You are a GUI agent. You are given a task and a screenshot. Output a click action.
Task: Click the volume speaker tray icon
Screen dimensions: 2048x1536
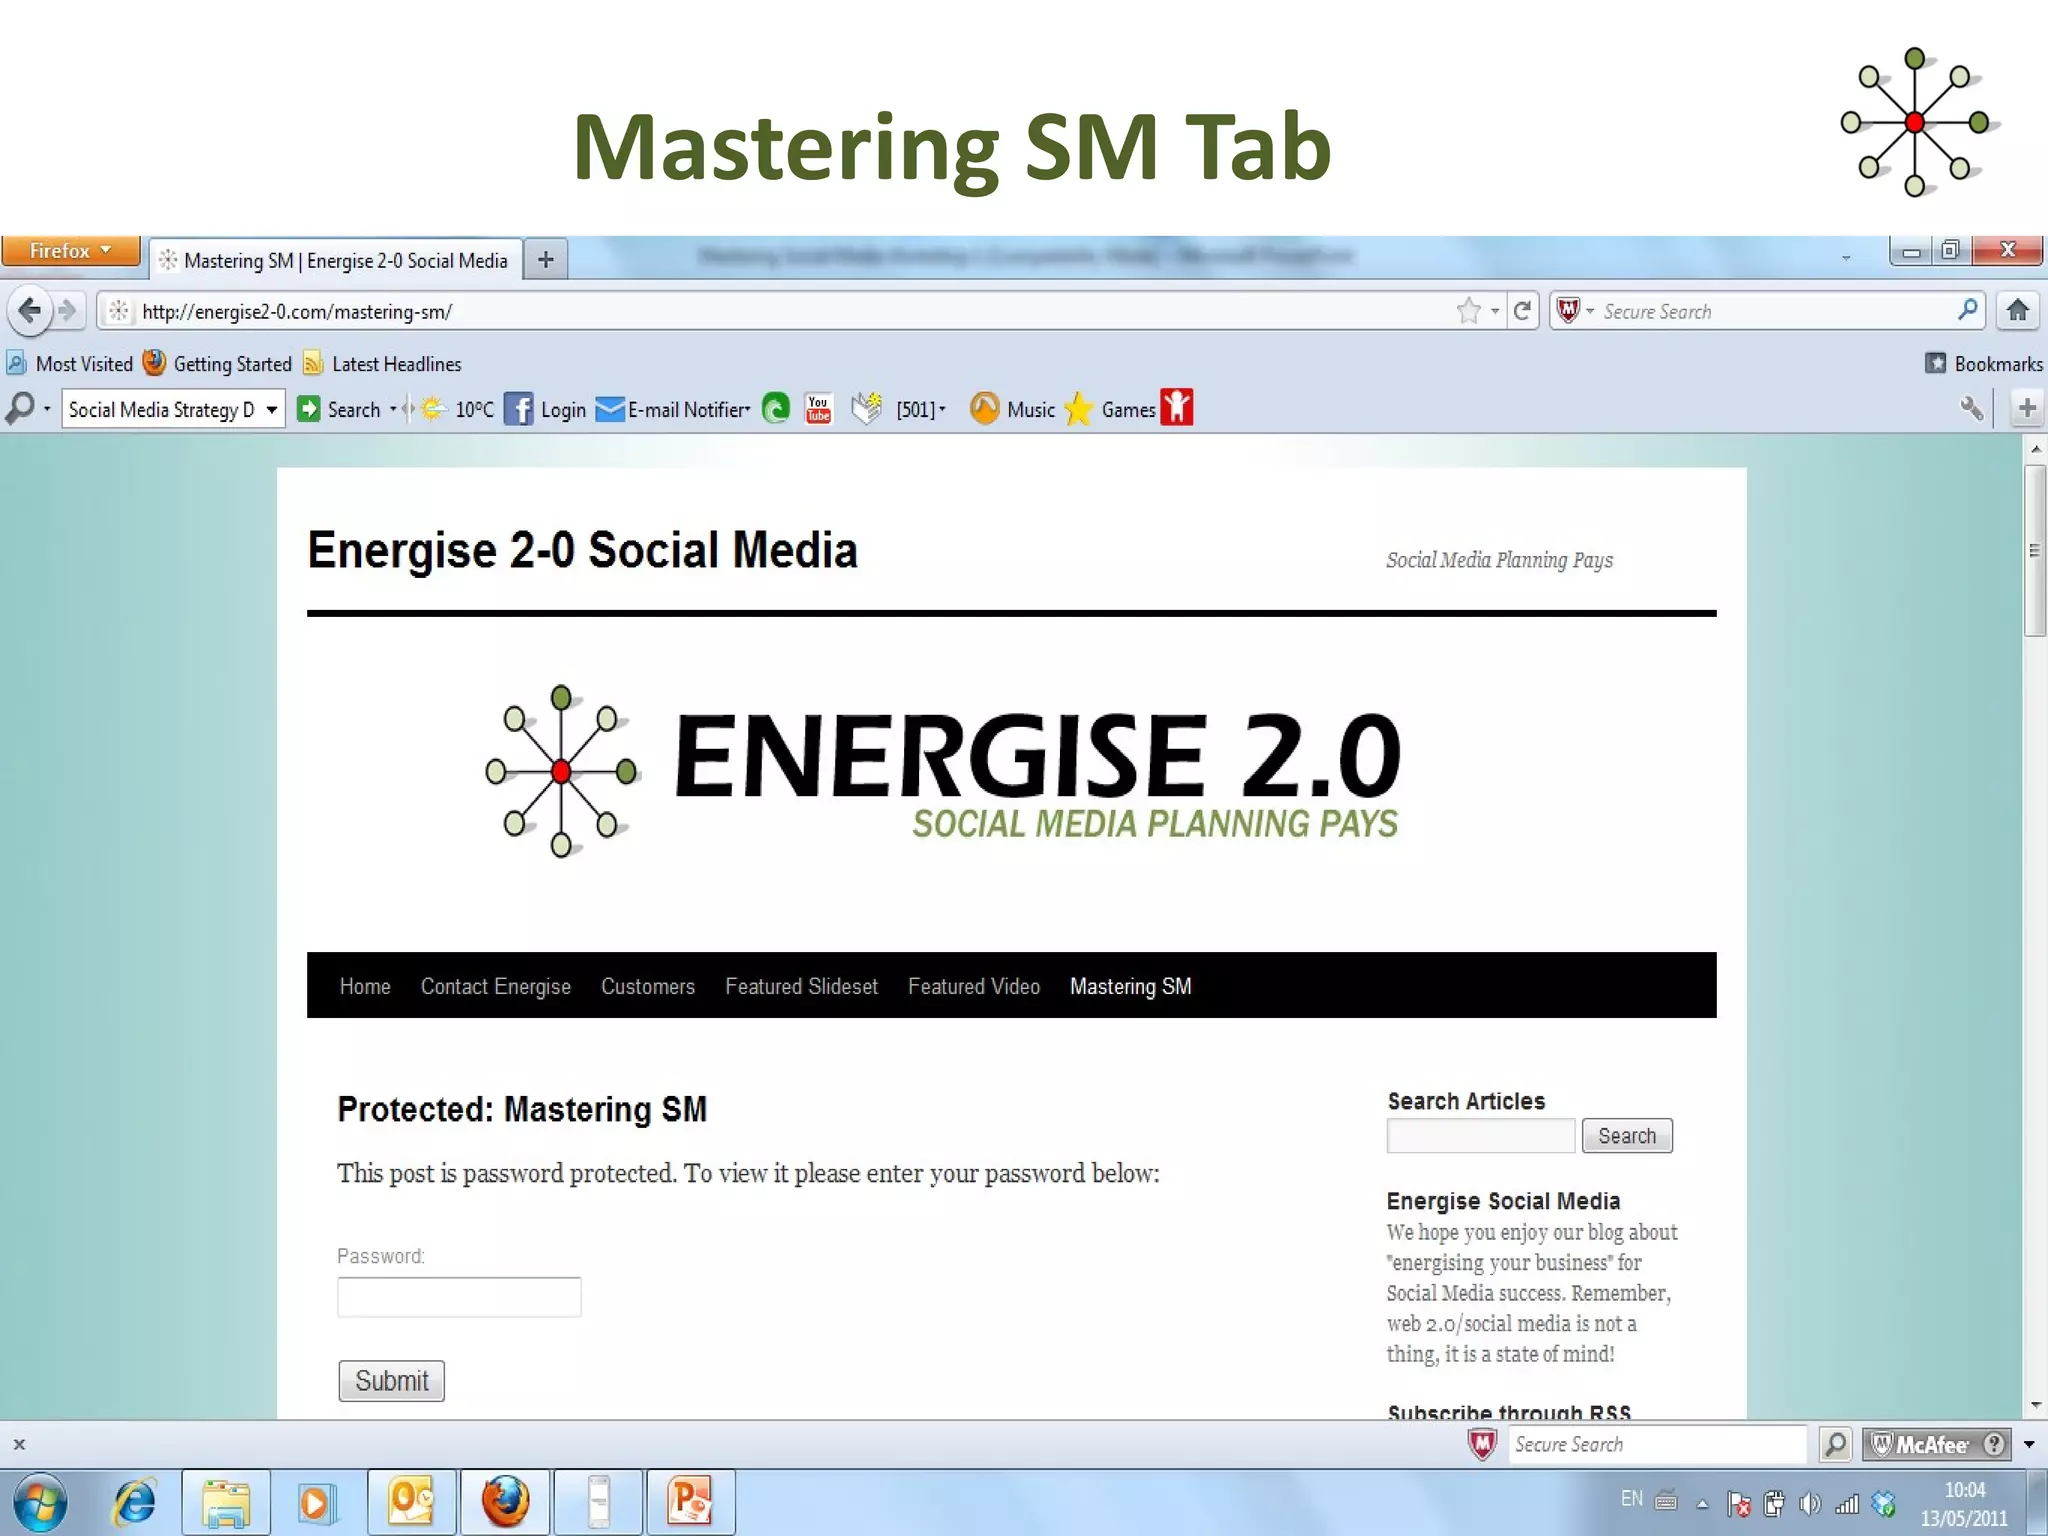pyautogui.click(x=1810, y=1503)
